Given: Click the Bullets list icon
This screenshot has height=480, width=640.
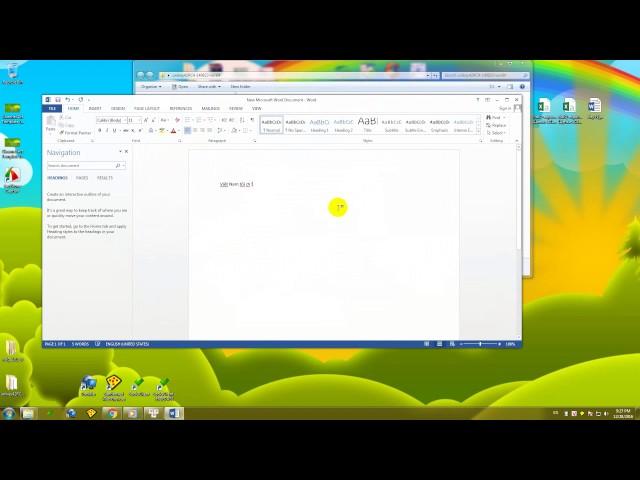Looking at the screenshot, I should (x=187, y=120).
